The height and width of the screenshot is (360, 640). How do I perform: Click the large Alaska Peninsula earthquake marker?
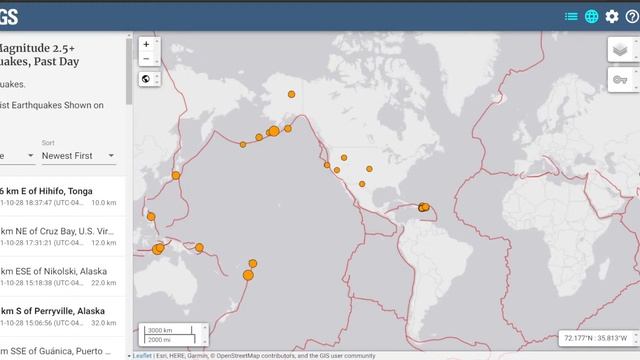tap(274, 131)
